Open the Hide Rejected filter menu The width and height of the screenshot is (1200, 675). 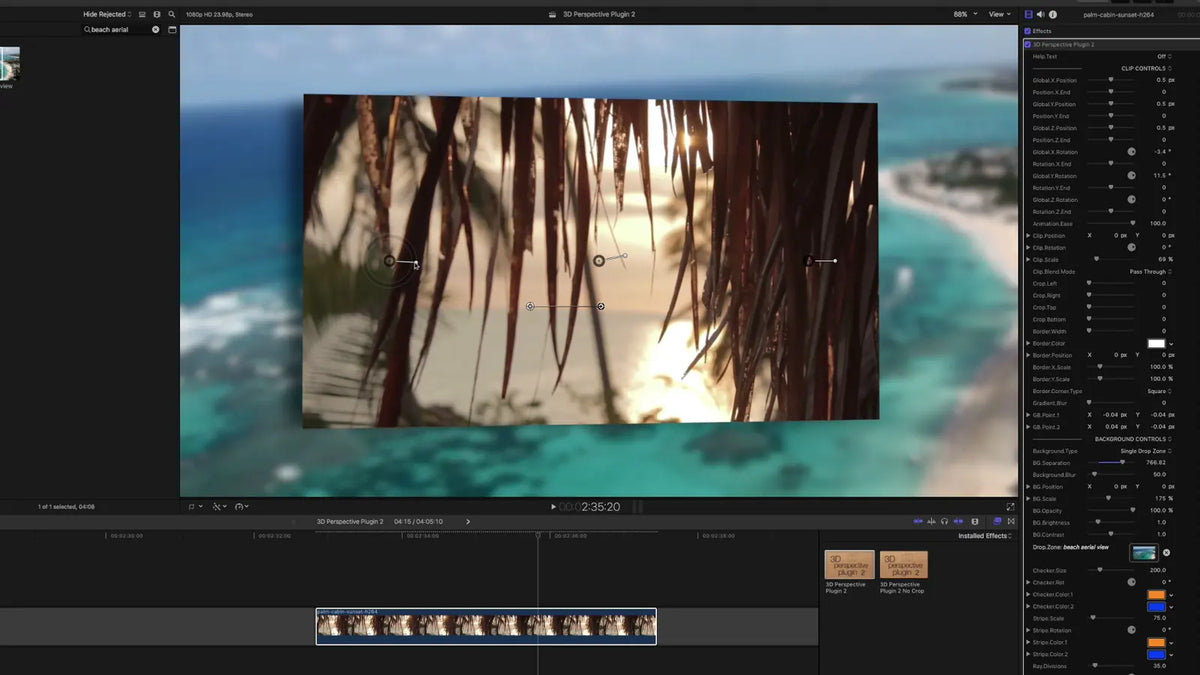point(107,14)
